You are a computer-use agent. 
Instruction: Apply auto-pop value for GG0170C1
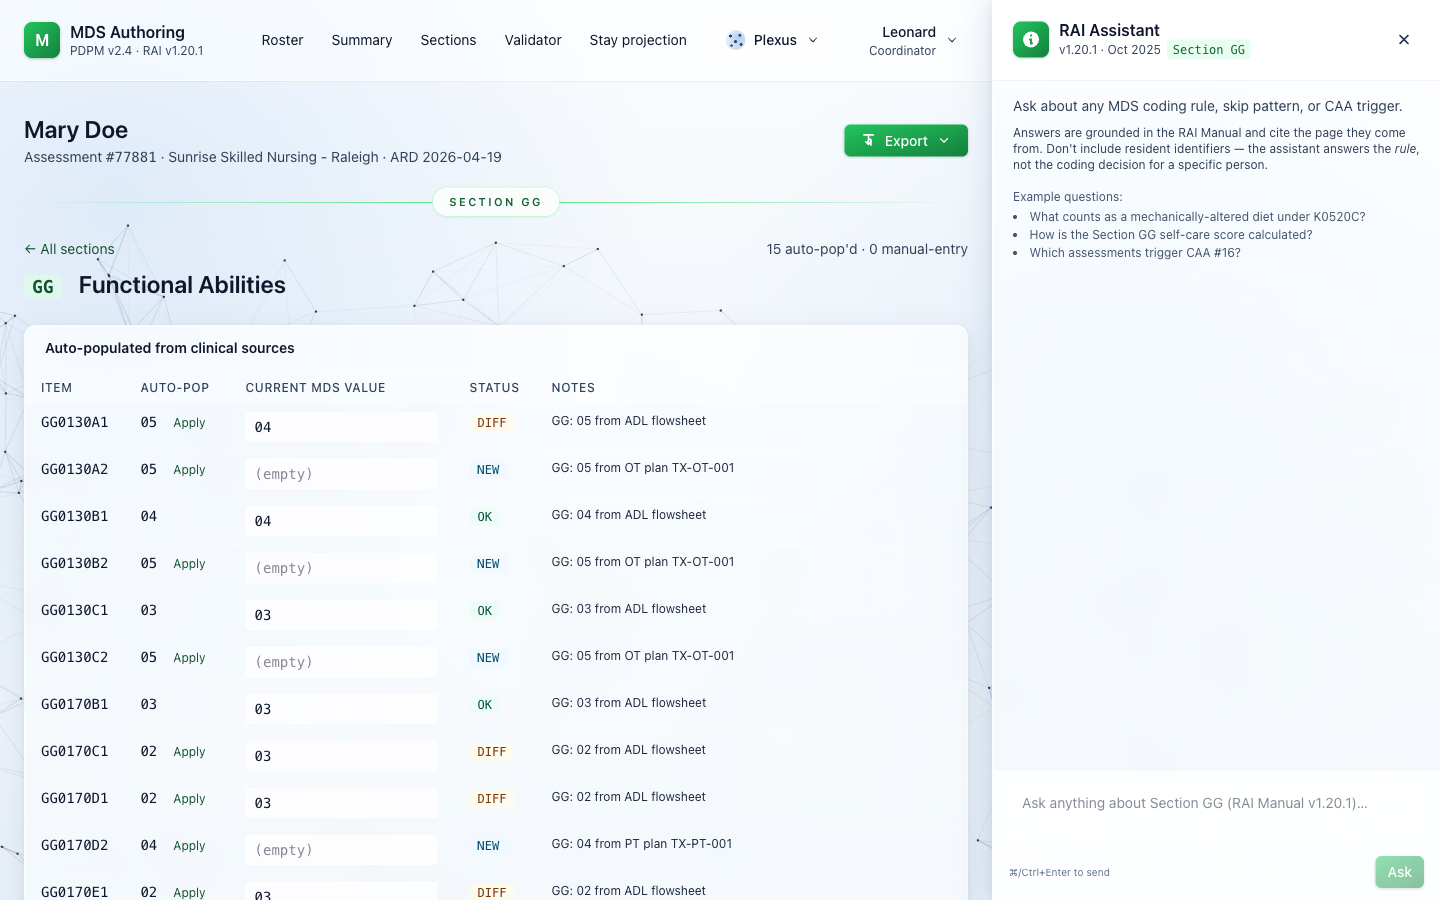pyautogui.click(x=189, y=752)
